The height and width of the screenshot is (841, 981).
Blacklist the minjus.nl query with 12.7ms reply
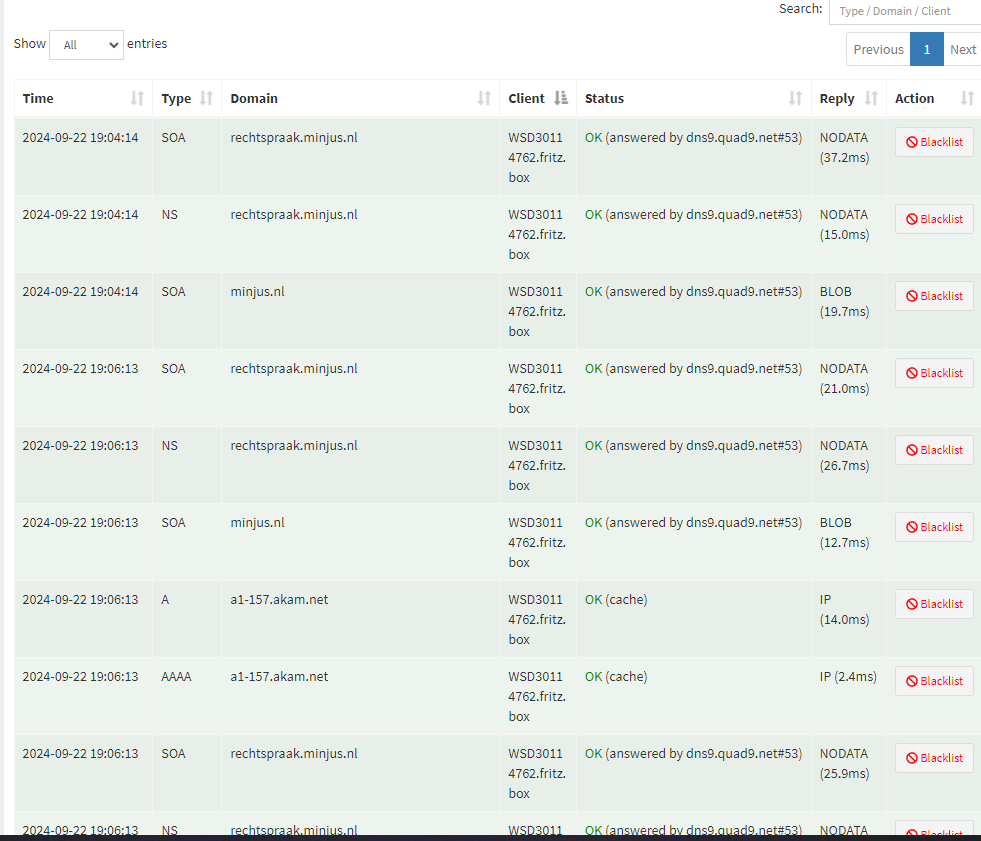pyautogui.click(x=934, y=527)
